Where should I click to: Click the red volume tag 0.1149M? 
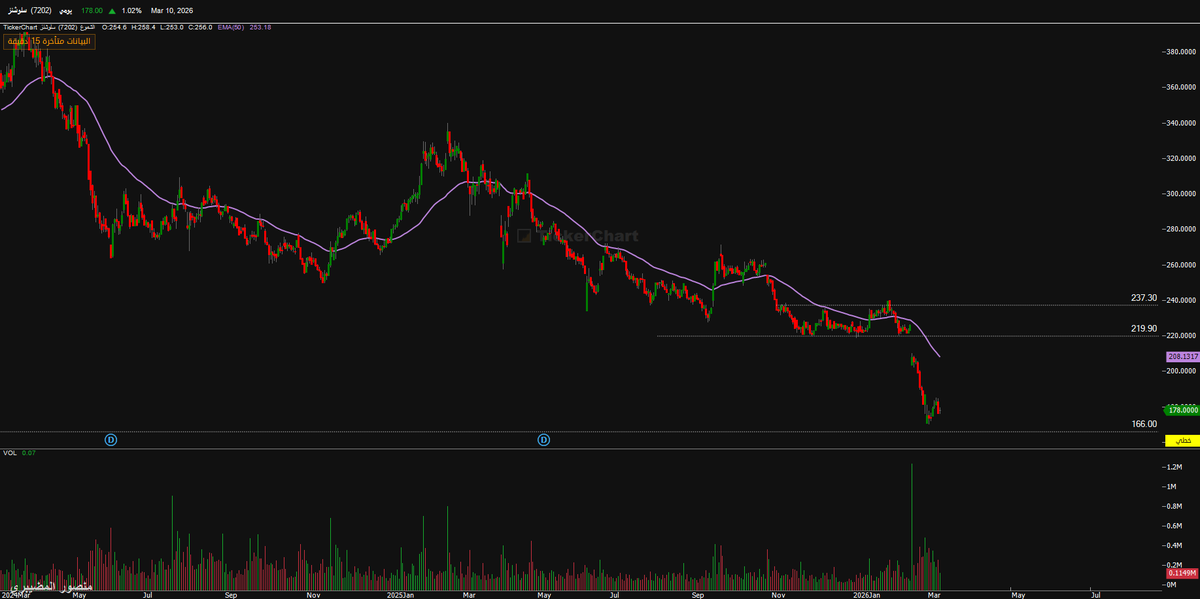(x=1182, y=573)
